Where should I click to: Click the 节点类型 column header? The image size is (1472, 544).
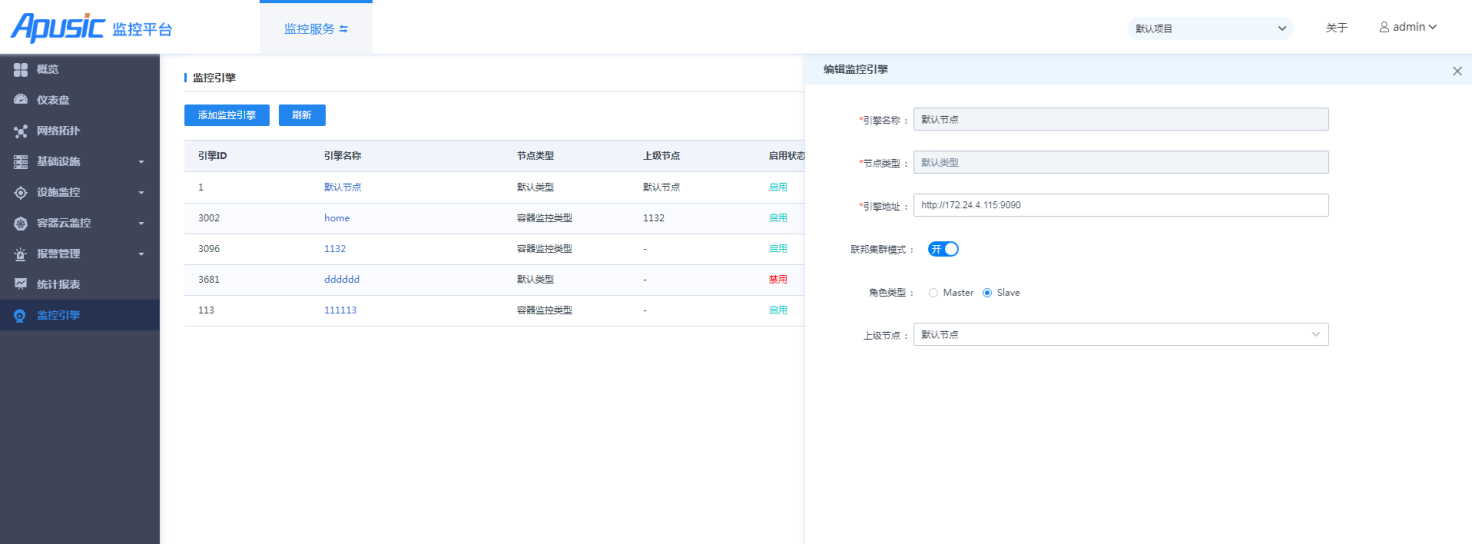535,156
